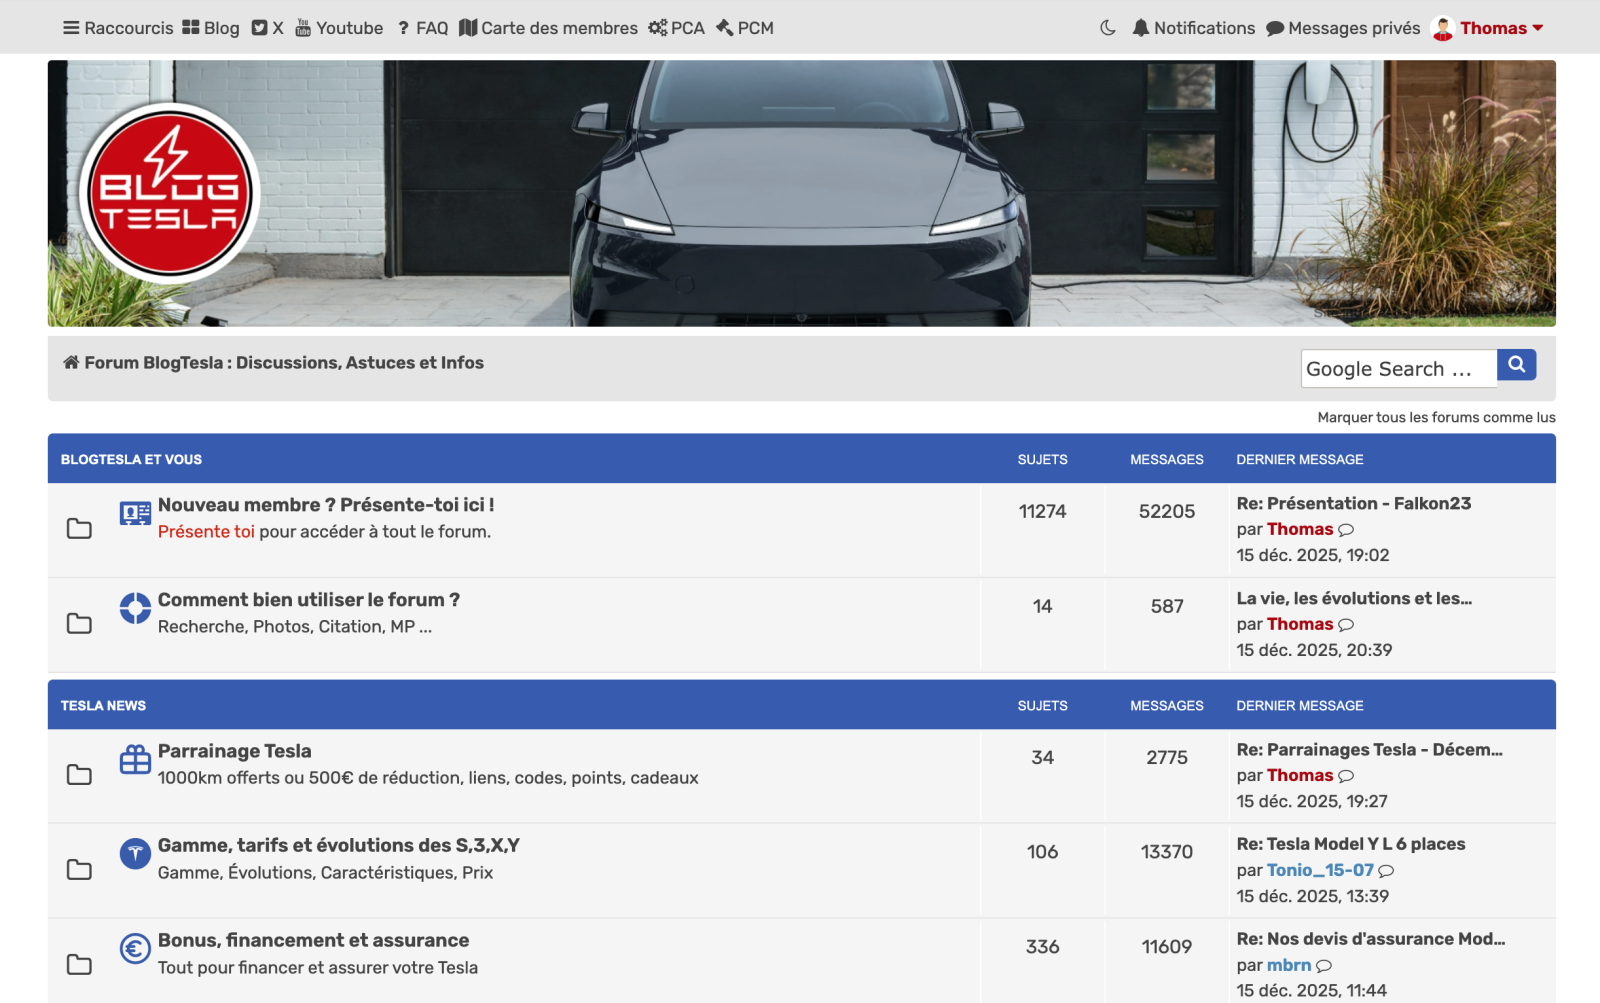Click the 13370 messages count
The width and height of the screenshot is (1600, 1003).
[x=1167, y=852]
